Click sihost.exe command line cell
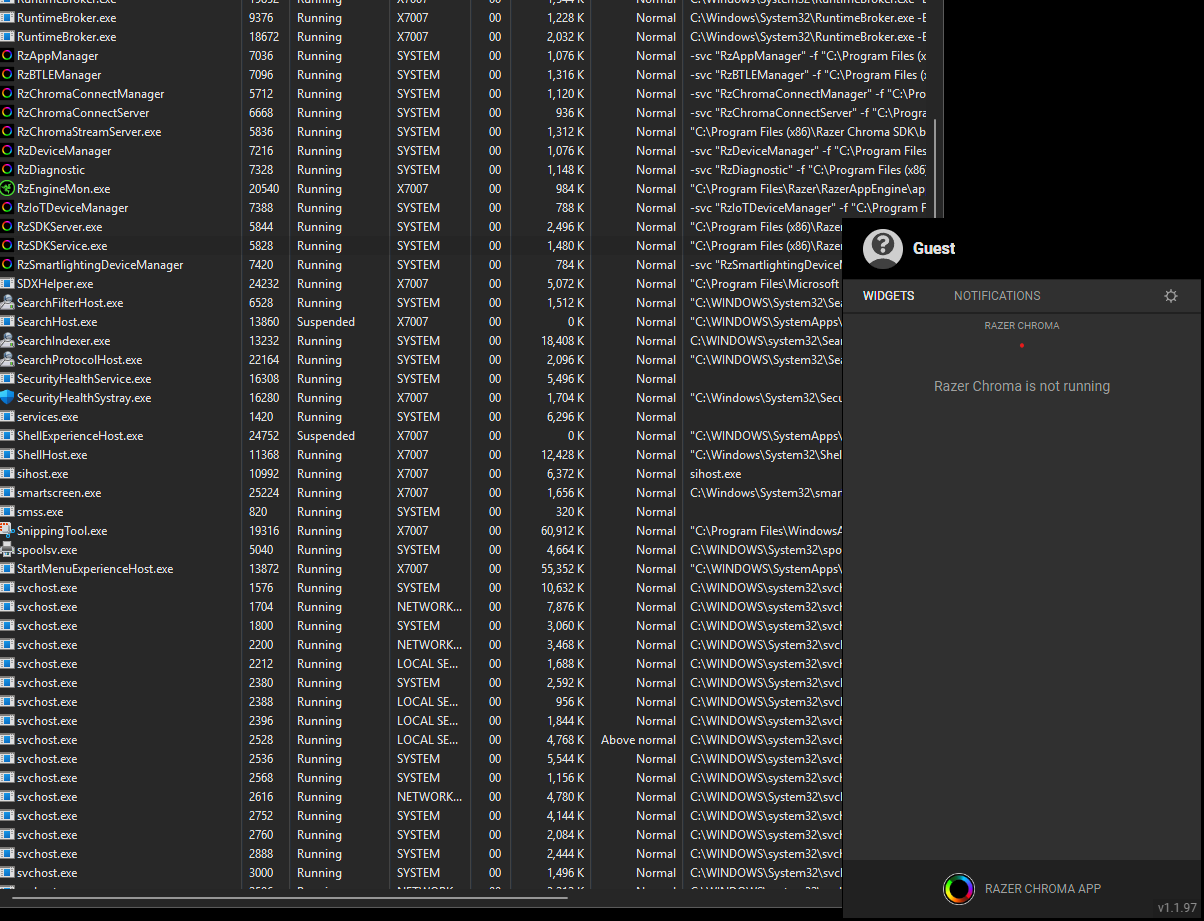Viewport: 1204px width, 921px height. pos(716,474)
